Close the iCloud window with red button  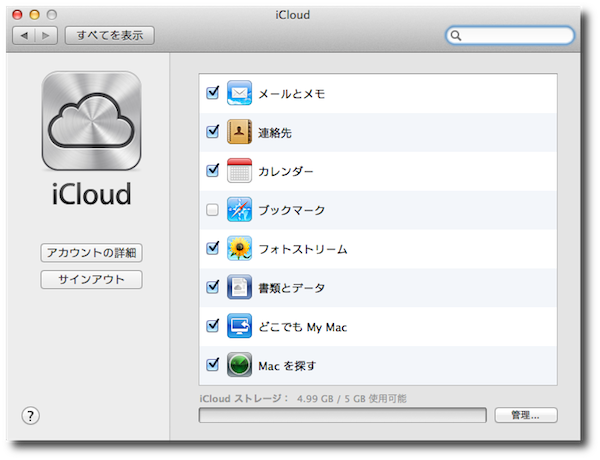point(17,15)
